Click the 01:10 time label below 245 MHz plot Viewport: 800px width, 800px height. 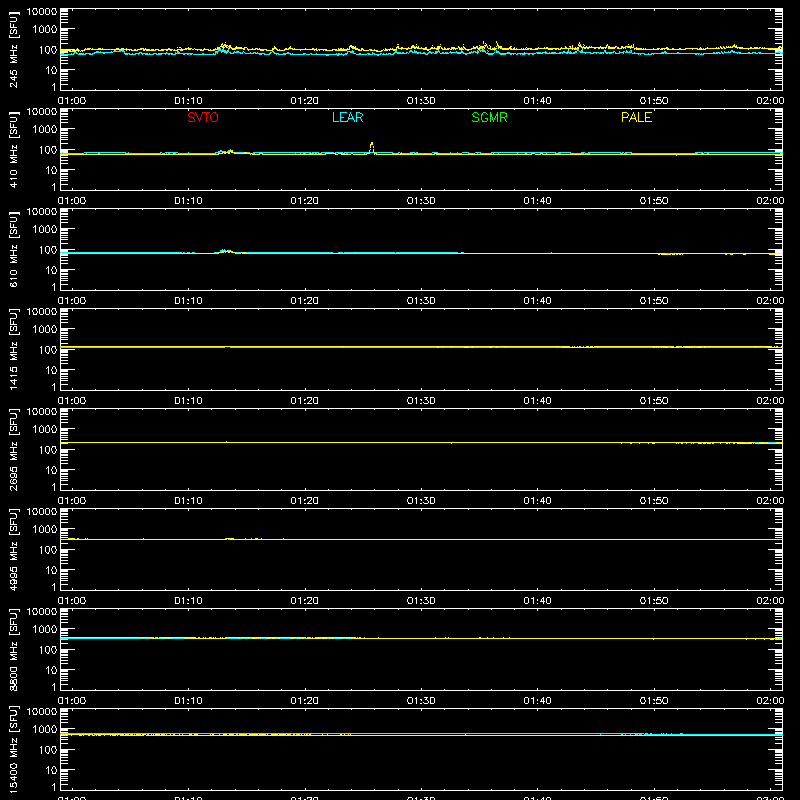tap(188, 101)
